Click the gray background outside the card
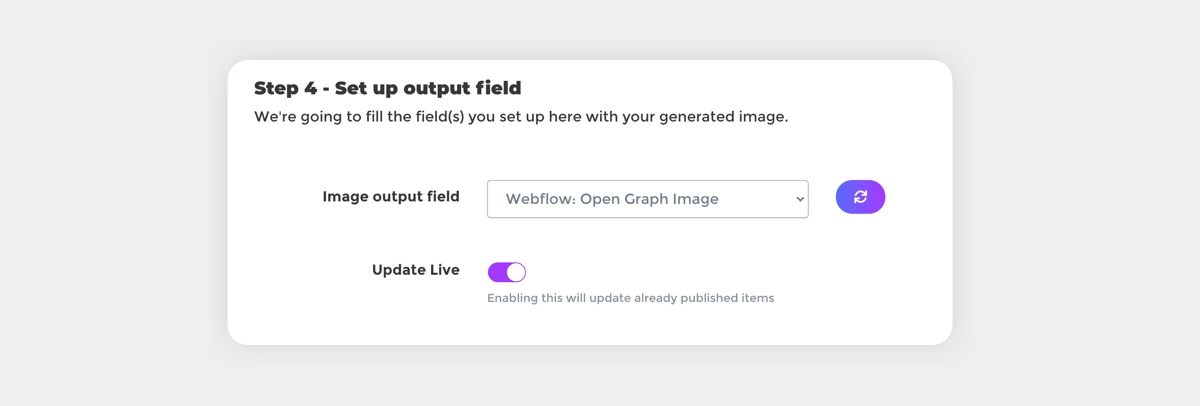 pos(100,200)
